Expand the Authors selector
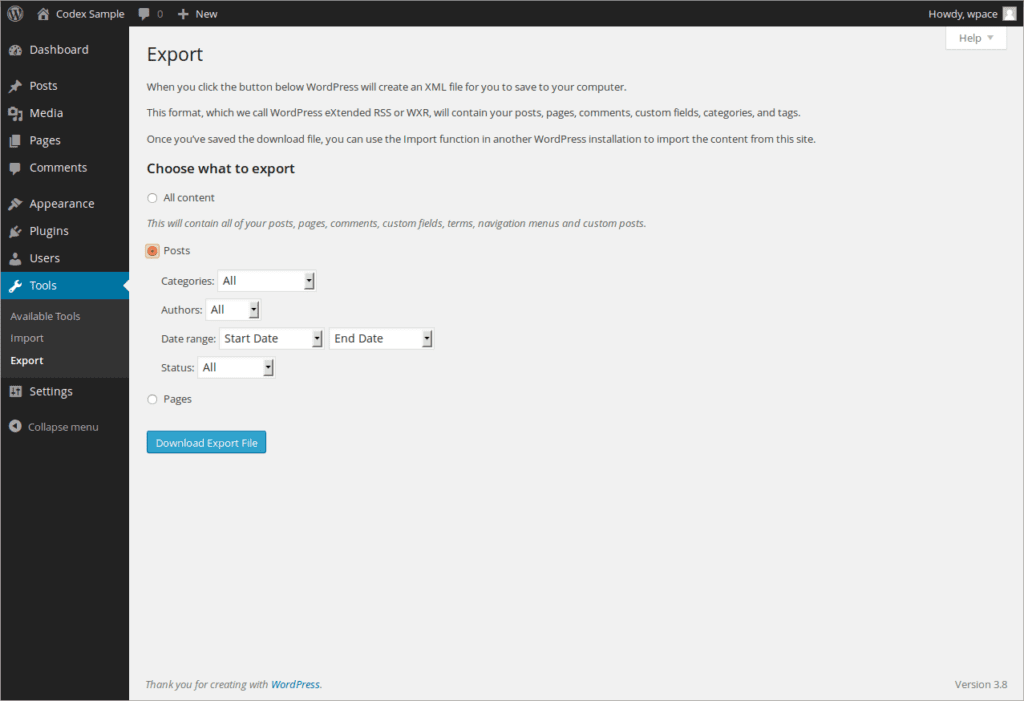The image size is (1024, 701). point(232,309)
